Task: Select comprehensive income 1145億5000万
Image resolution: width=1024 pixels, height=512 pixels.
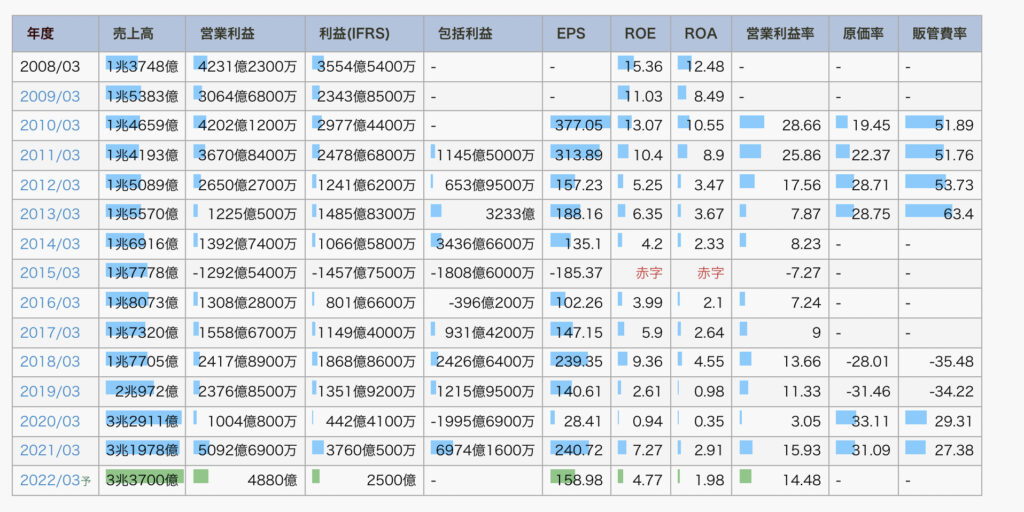Action: [485, 155]
